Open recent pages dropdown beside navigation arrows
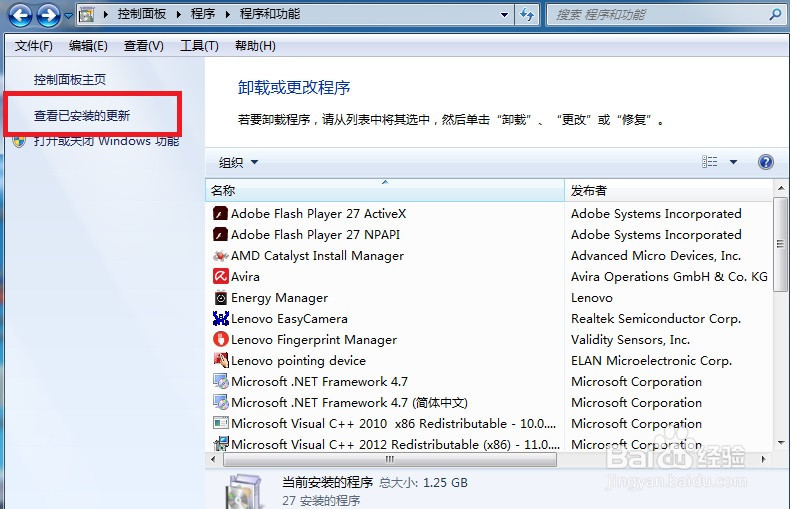 point(68,15)
